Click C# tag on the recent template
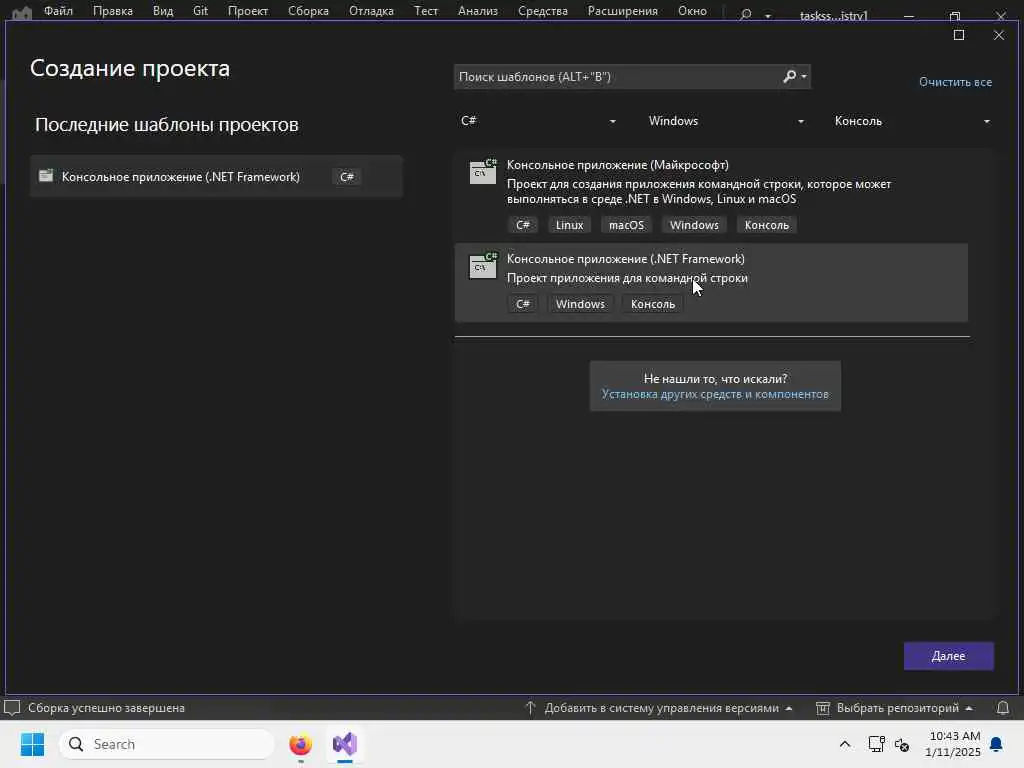Viewport: 1024px width, 768px height. pos(347,177)
